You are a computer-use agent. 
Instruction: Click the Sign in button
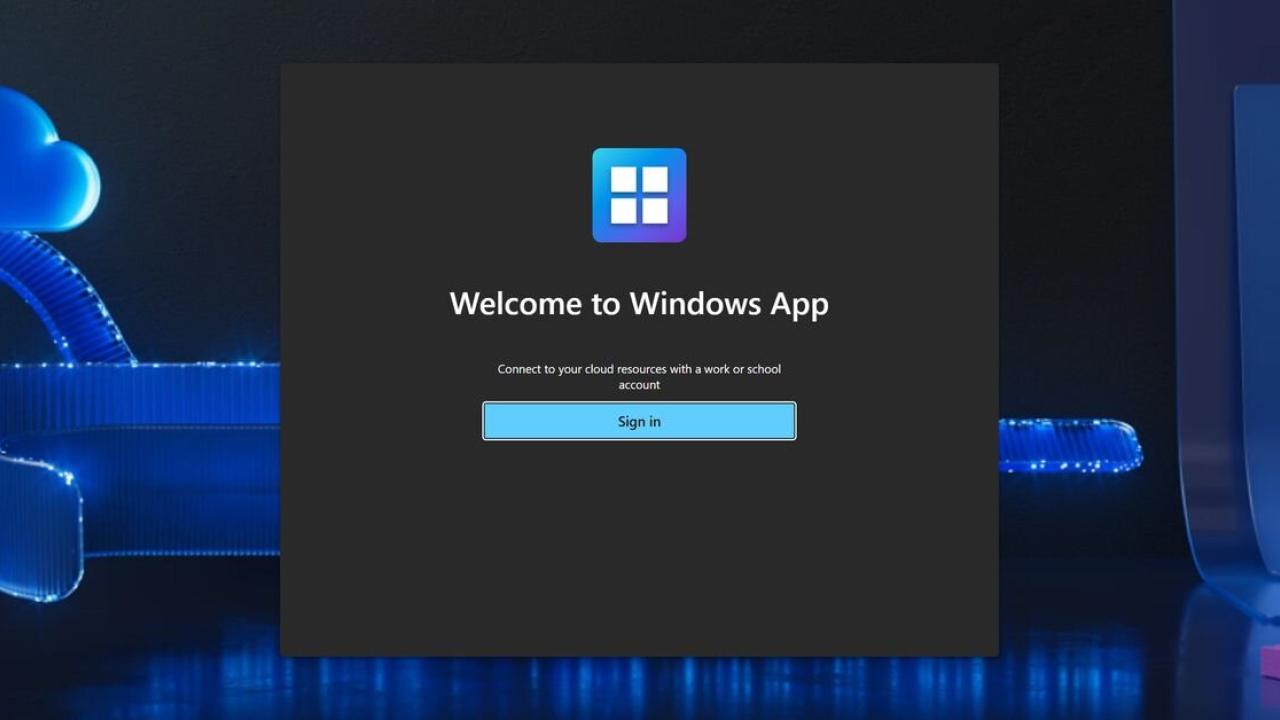(639, 421)
